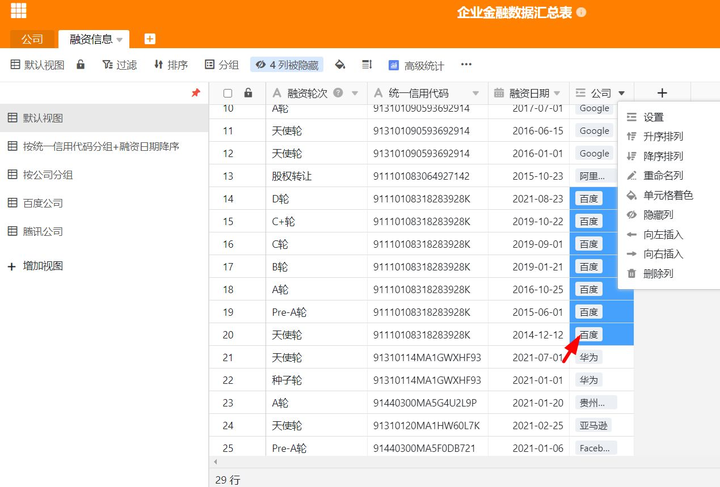Choose 隐藏列 in the column menu
720x487 pixels.
click(x=669, y=214)
